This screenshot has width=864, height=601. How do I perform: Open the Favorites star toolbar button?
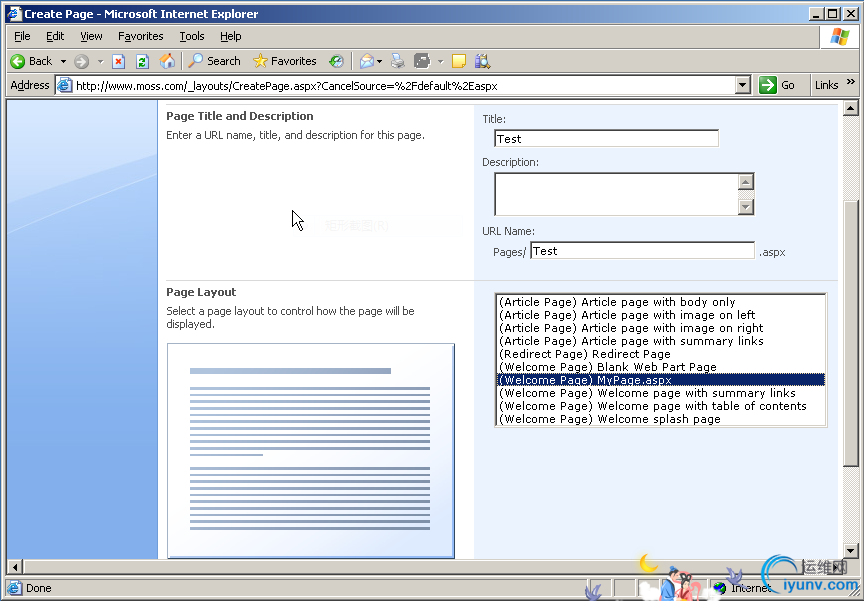pos(284,61)
